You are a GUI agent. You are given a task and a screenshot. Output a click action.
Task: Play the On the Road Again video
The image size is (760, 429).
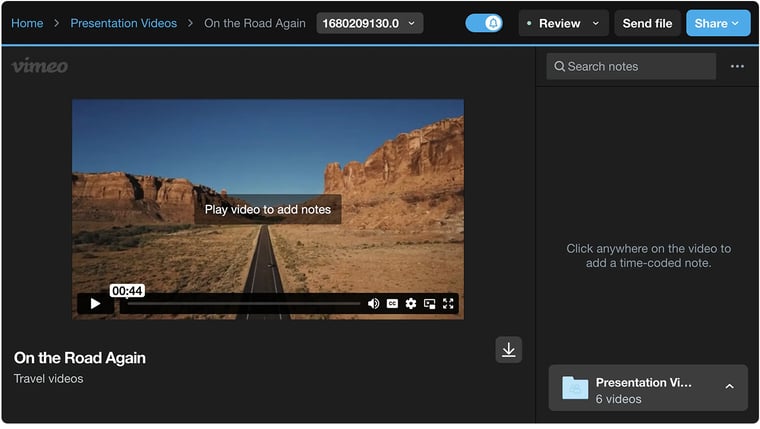click(95, 304)
